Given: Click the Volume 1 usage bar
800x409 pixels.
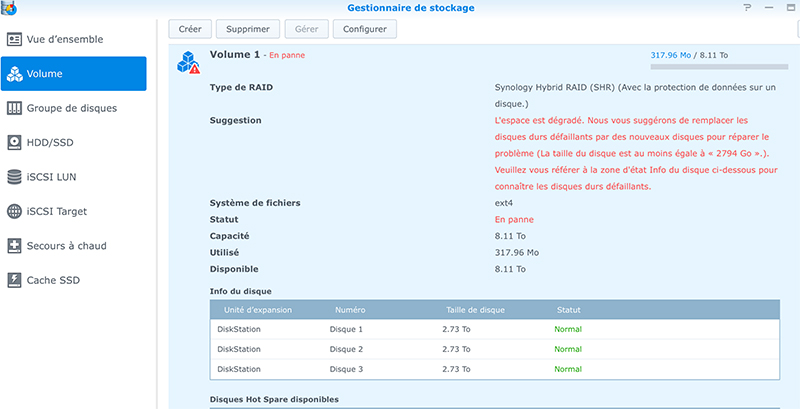Looking at the screenshot, I should 713,68.
